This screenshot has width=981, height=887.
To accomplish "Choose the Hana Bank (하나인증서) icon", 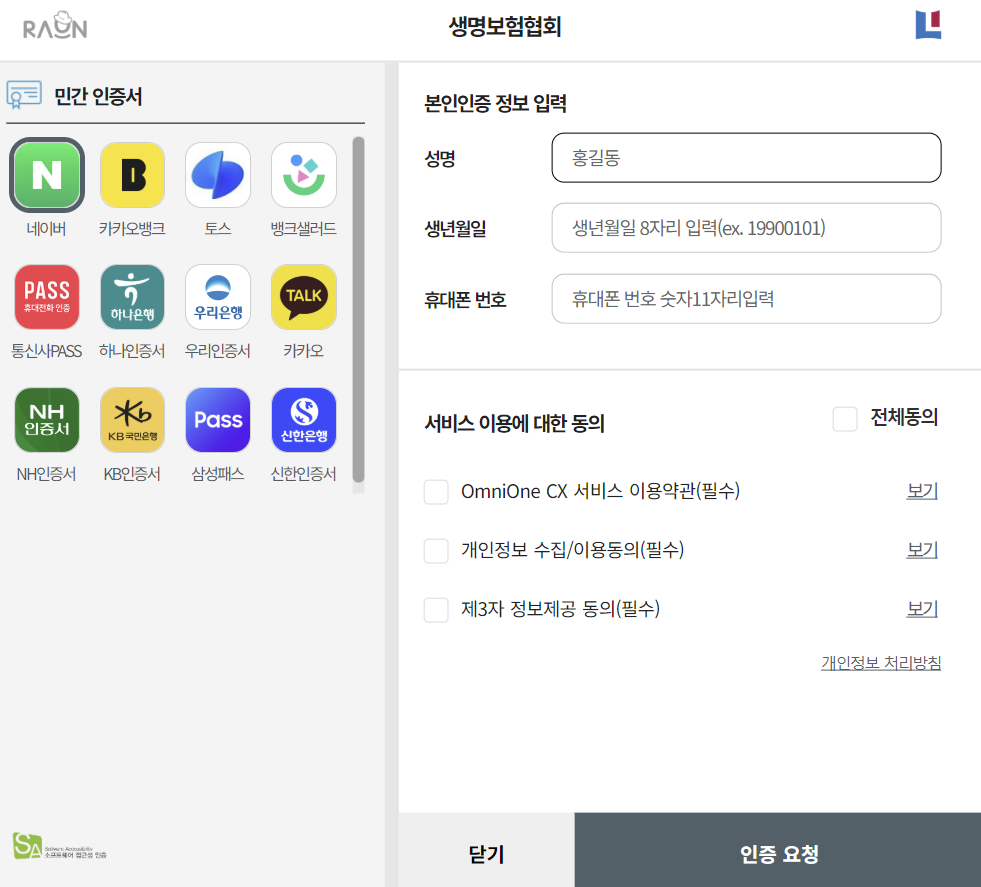I will pyautogui.click(x=132, y=297).
